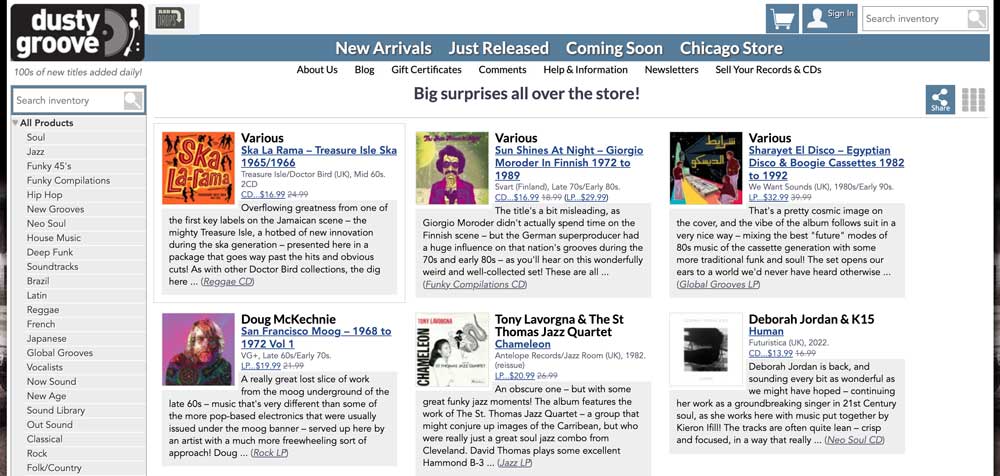Screen dimensions: 1000x476
Task: Open the Gift Certificates menu item
Action: (x=426, y=70)
